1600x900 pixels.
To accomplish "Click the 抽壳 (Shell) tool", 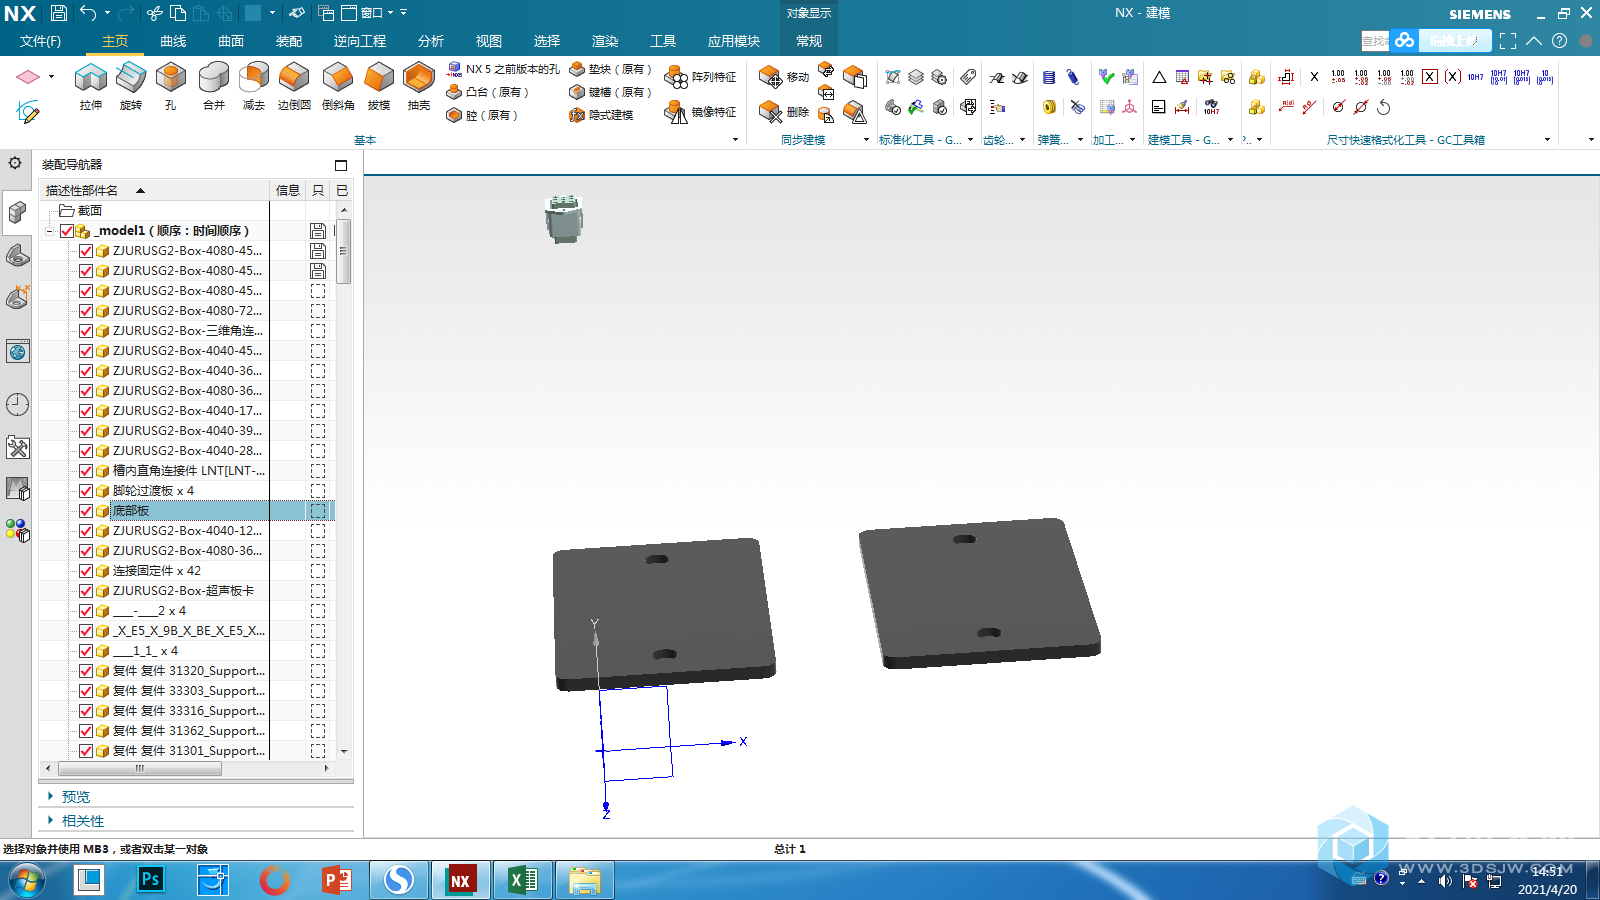I will pyautogui.click(x=419, y=85).
